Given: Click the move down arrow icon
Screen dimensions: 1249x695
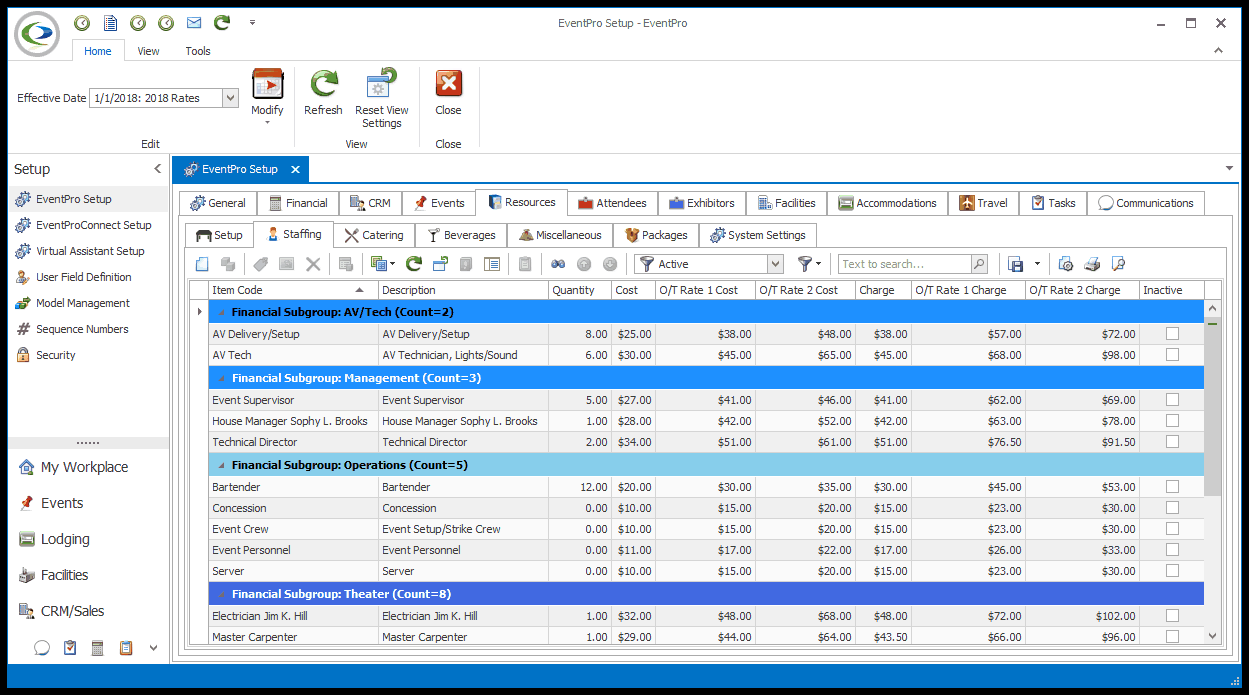Looking at the screenshot, I should (610, 264).
